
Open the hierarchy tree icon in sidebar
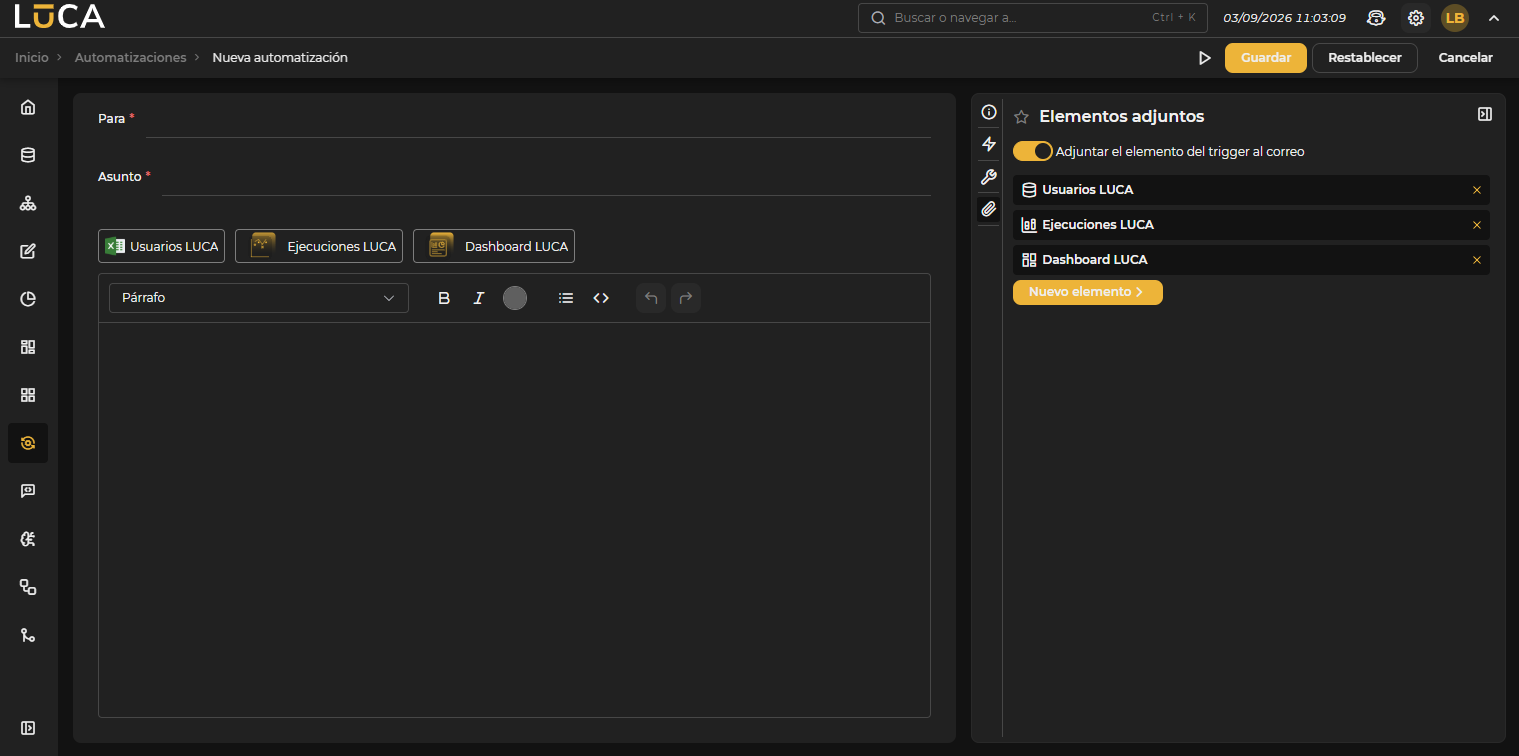[x=28, y=203]
